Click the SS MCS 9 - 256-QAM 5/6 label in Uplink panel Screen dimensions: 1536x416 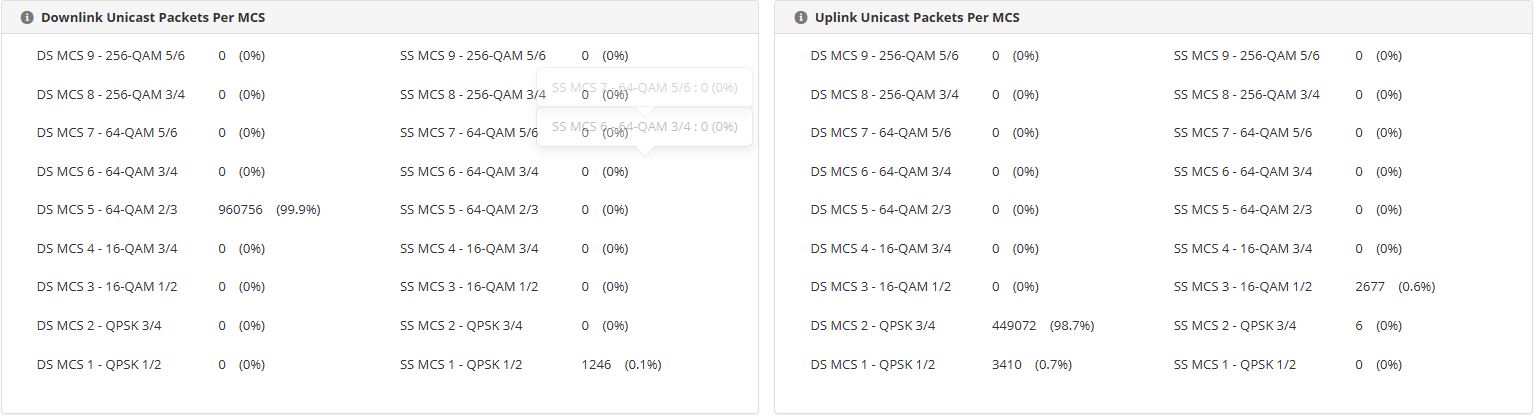(x=1247, y=56)
